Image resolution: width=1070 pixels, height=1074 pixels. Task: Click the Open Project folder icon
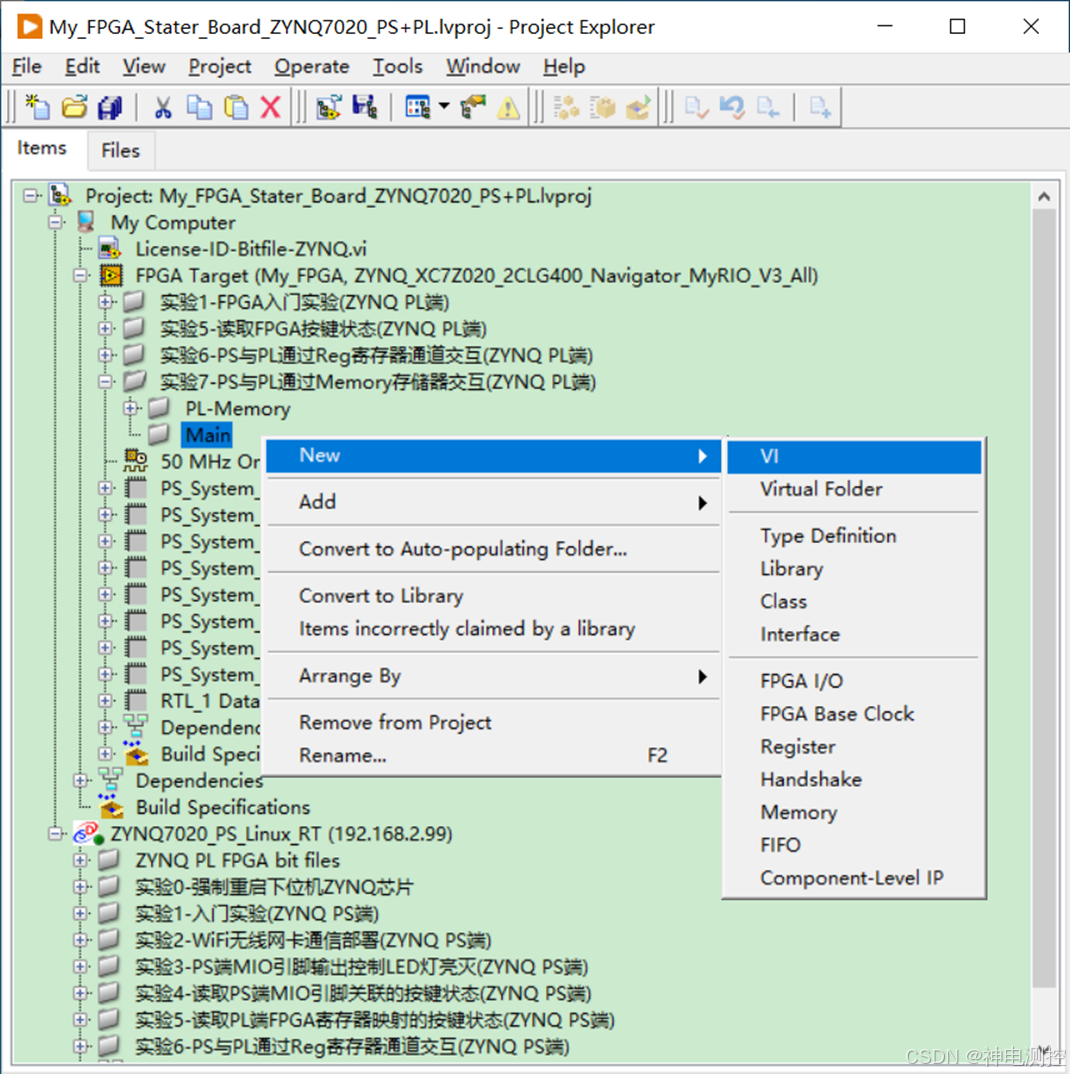coord(74,107)
